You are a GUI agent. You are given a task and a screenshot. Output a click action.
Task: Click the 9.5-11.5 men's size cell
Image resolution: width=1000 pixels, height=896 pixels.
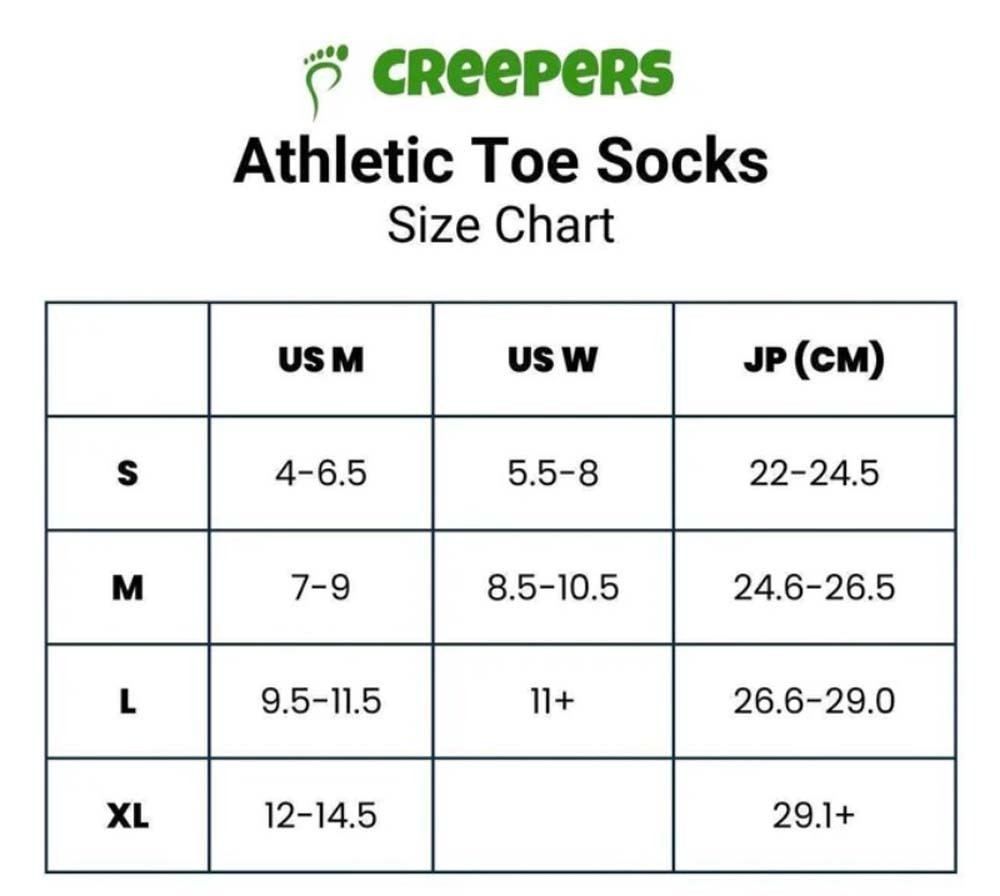pos(321,701)
